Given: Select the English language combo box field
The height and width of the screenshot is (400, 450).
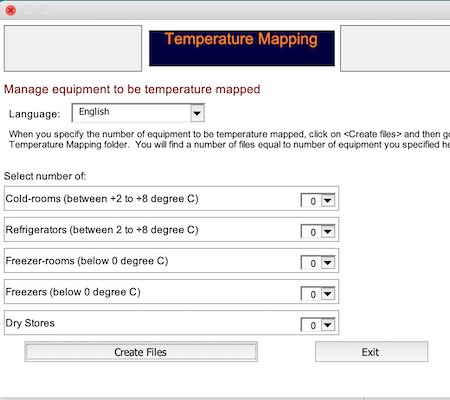Looking at the screenshot, I should 138,113.
